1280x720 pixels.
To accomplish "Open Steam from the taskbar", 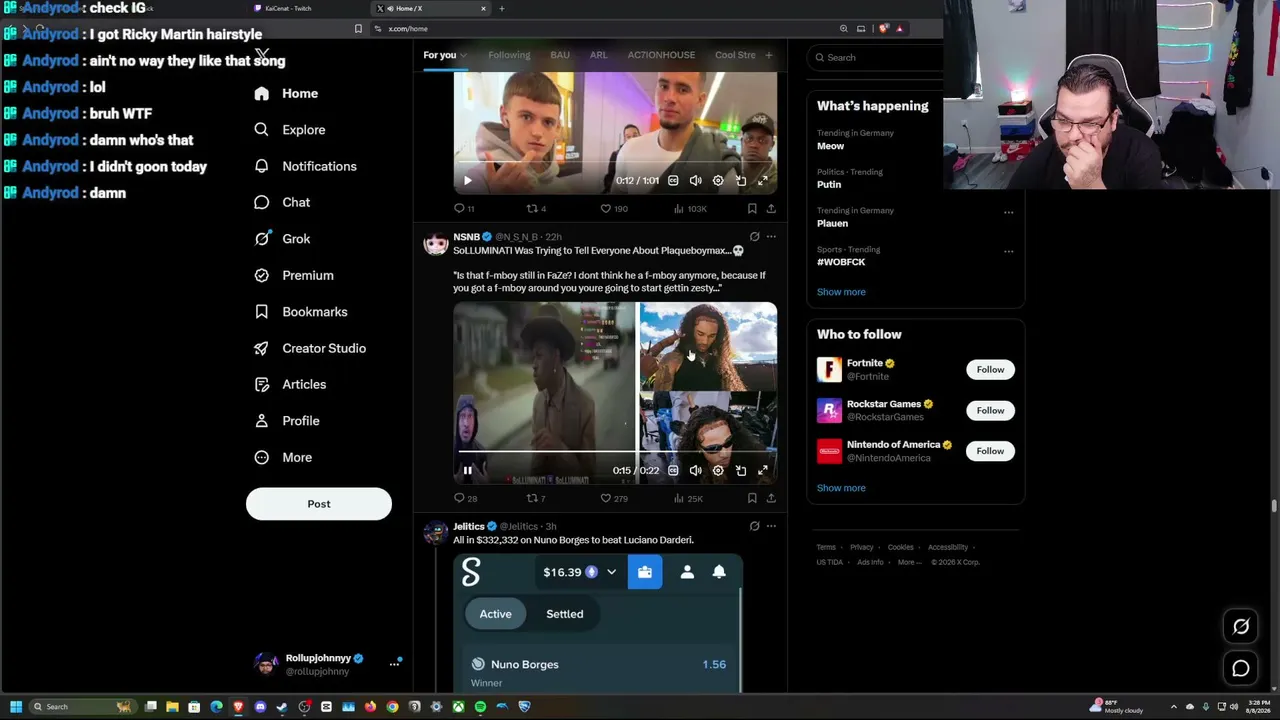I will click(282, 707).
